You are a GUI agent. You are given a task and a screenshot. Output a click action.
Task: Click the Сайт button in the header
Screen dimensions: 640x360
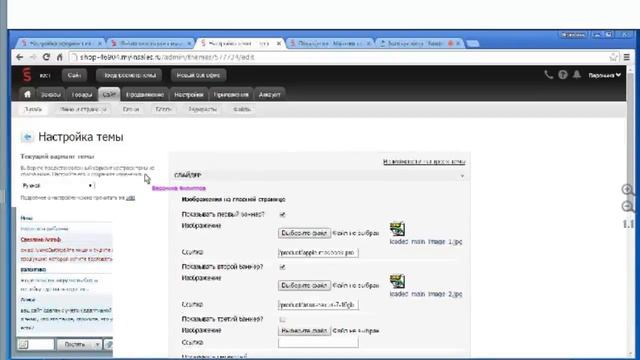click(74, 75)
